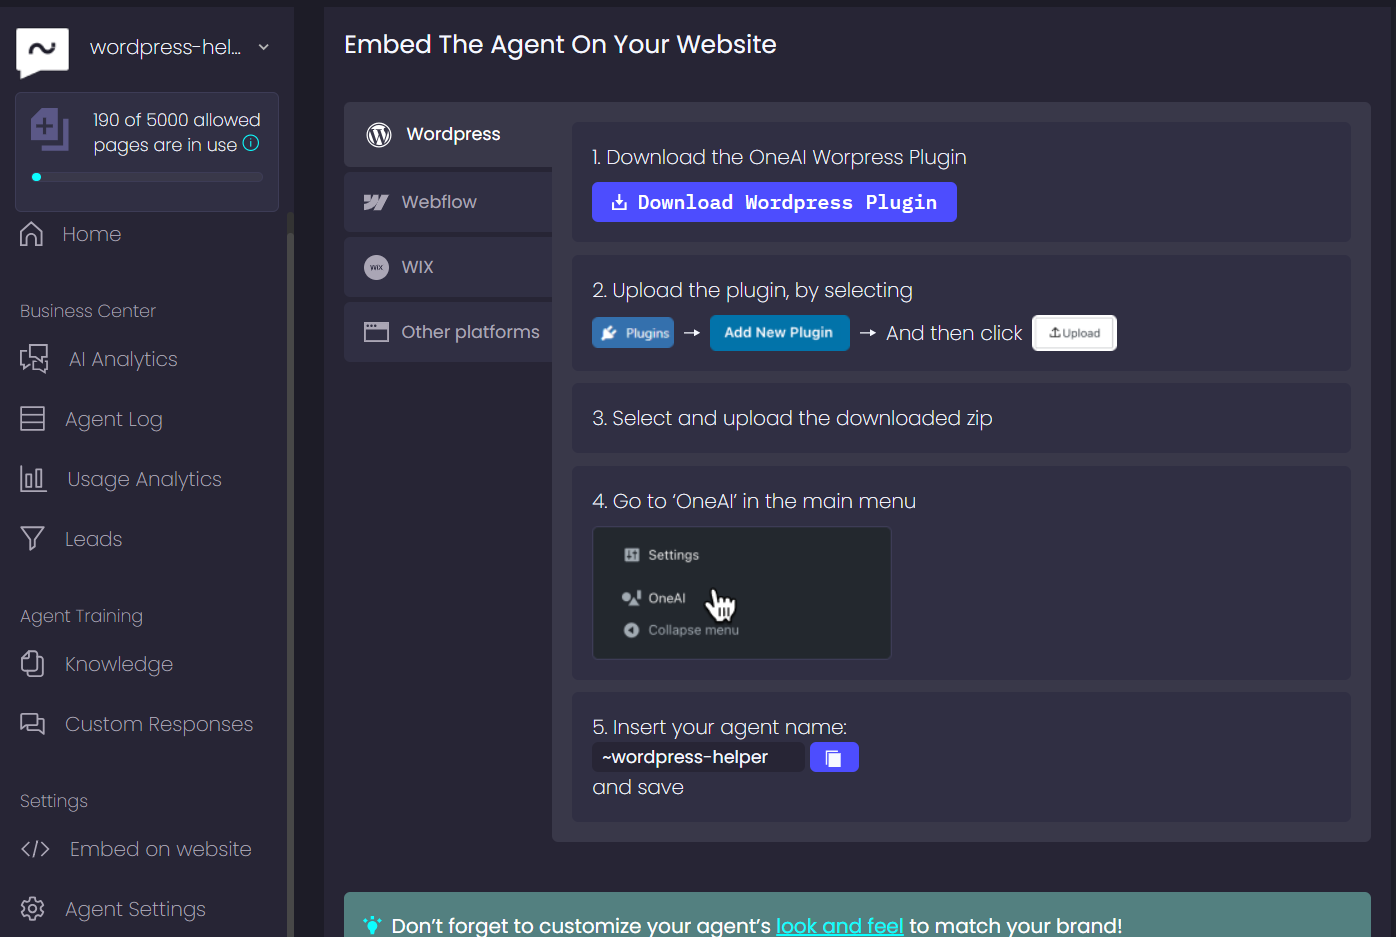Click the lightbulb tip icon
This screenshot has height=937, width=1396.
click(372, 925)
